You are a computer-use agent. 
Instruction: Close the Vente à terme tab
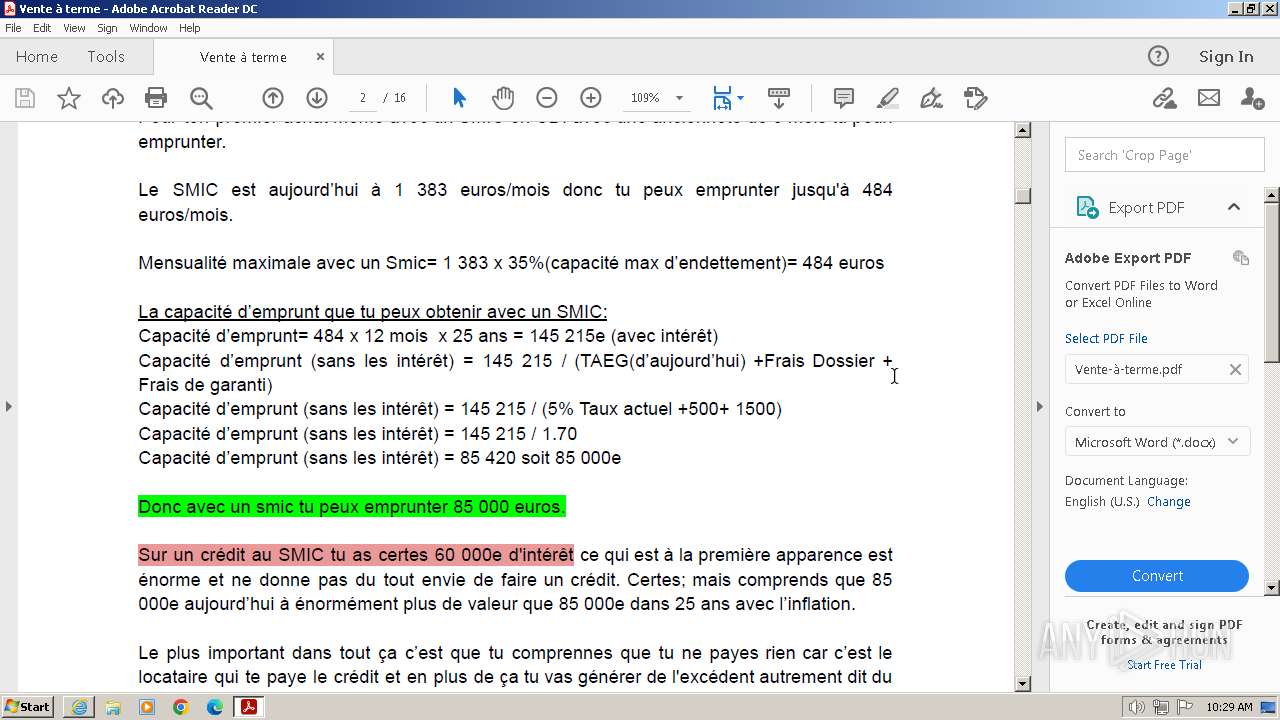(x=321, y=57)
